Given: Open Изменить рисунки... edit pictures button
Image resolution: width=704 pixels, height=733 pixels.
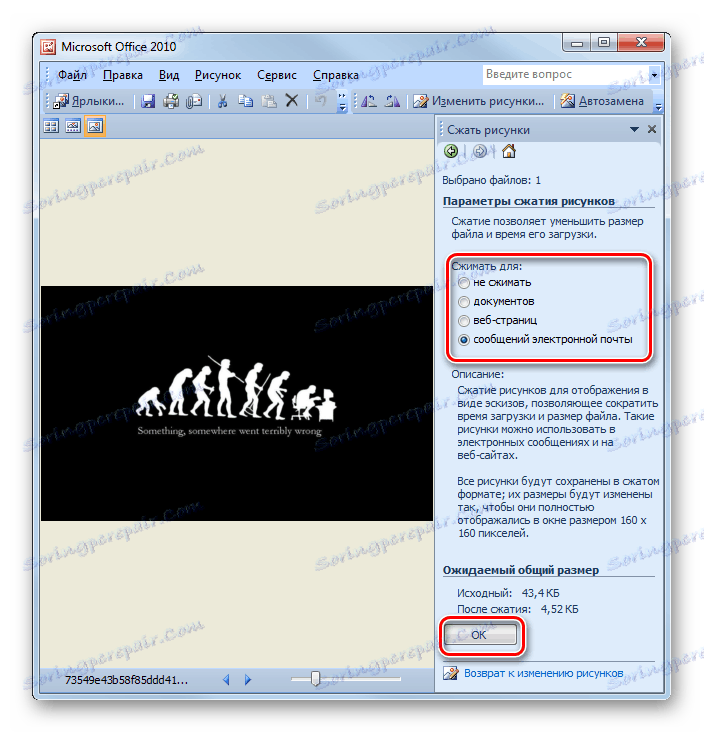Looking at the screenshot, I should 479,101.
